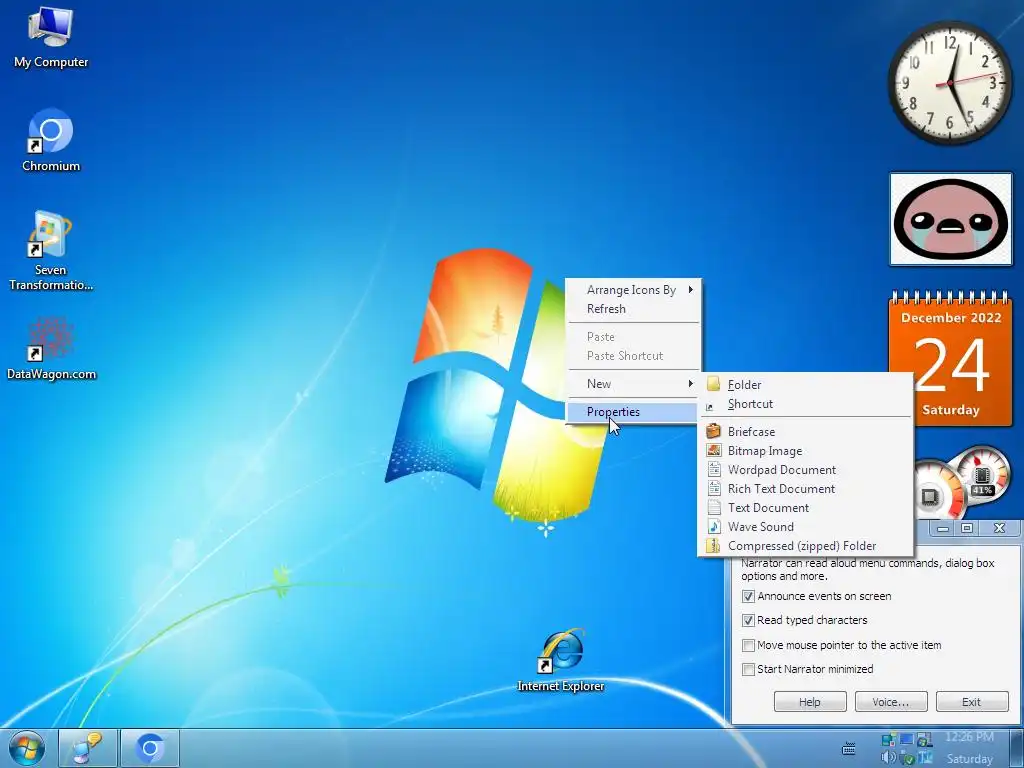1024x768 pixels.
Task: Create a new Folder from the submenu
Action: [805, 385]
